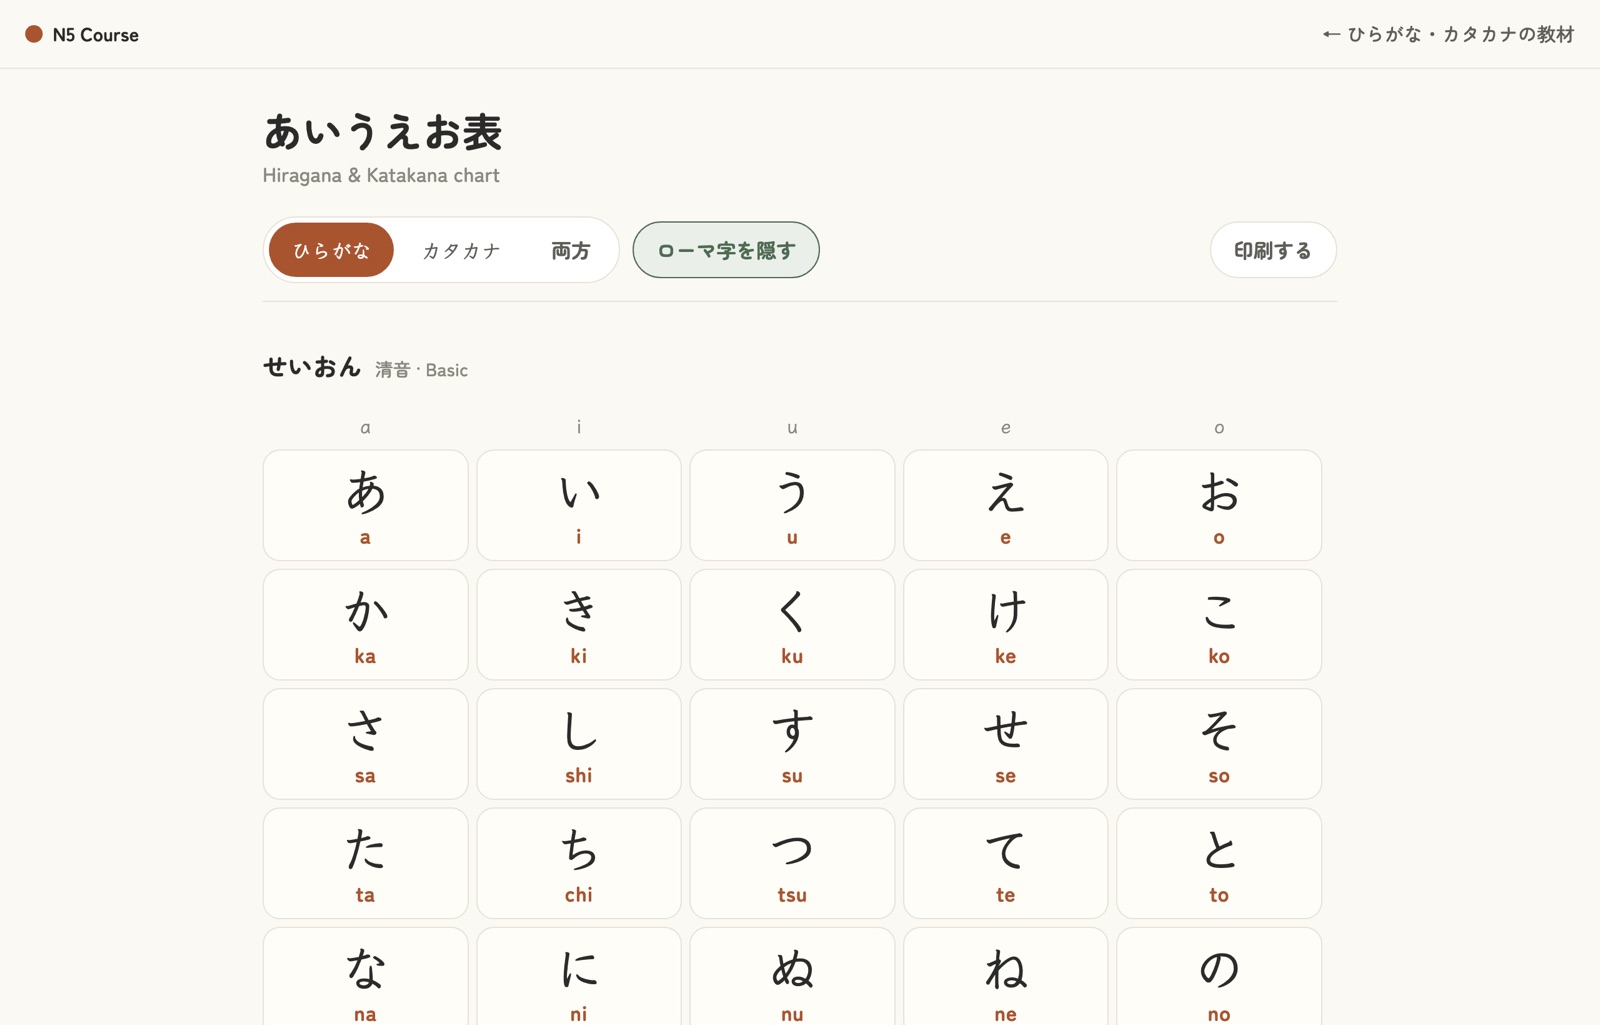Go back to ひらがな・カタカナの教材

[1448, 34]
